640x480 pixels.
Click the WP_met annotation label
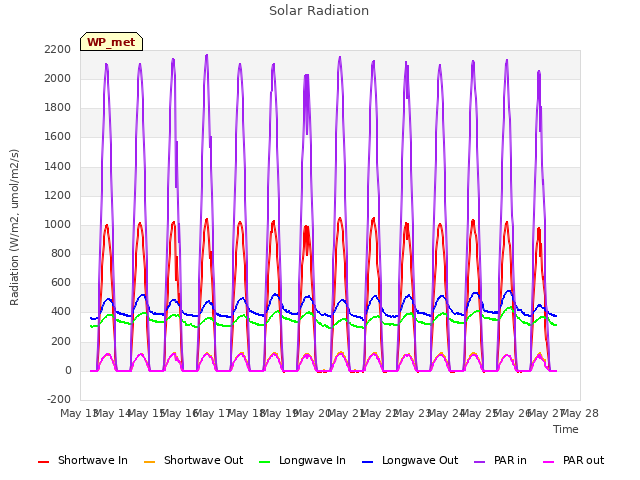[111, 42]
